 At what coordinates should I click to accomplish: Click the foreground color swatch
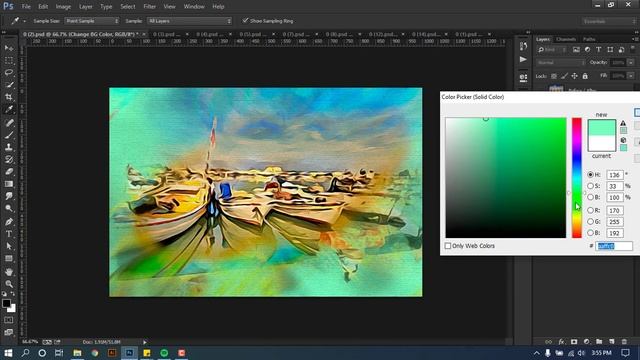pos(6,303)
